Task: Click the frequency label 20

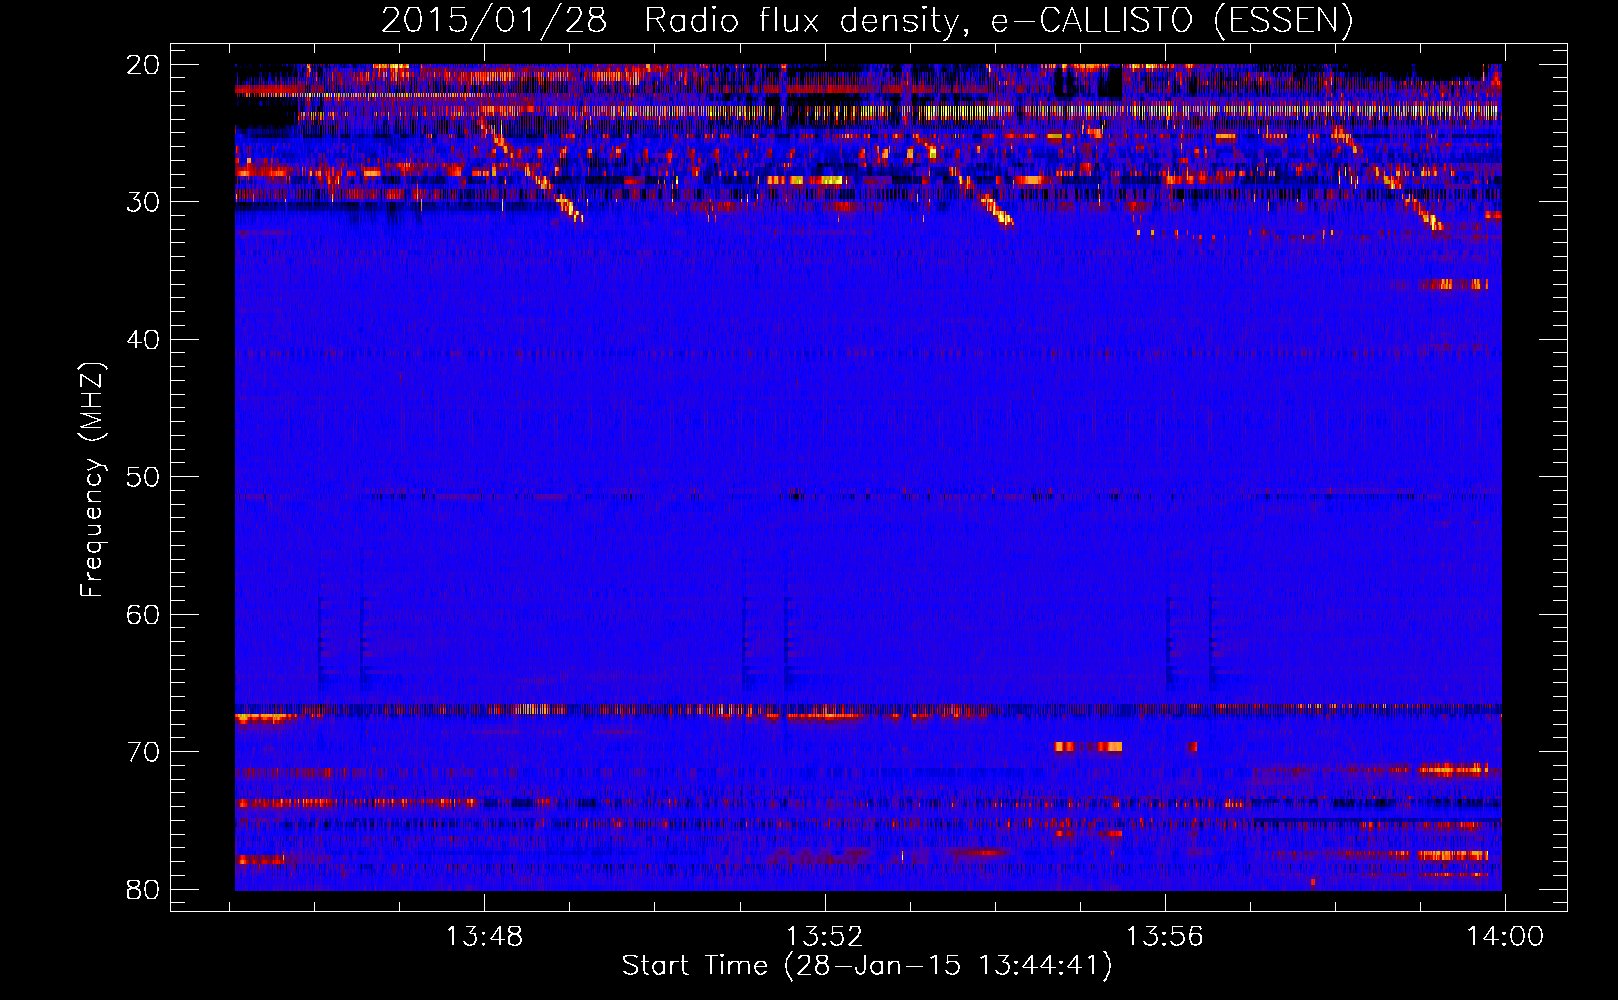Action: coord(143,65)
